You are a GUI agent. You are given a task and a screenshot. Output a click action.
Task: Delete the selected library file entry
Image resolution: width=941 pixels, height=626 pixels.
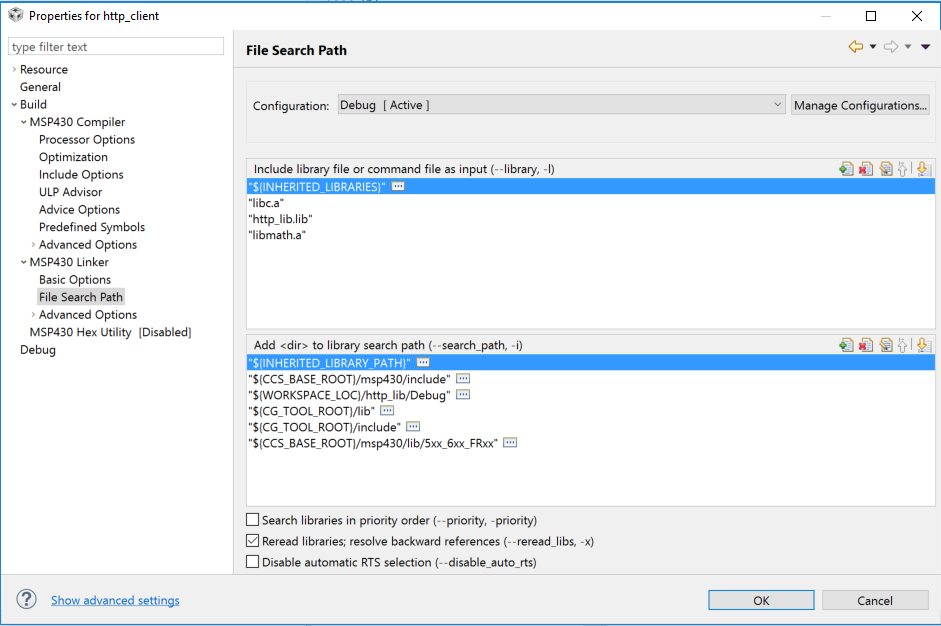tap(866, 169)
